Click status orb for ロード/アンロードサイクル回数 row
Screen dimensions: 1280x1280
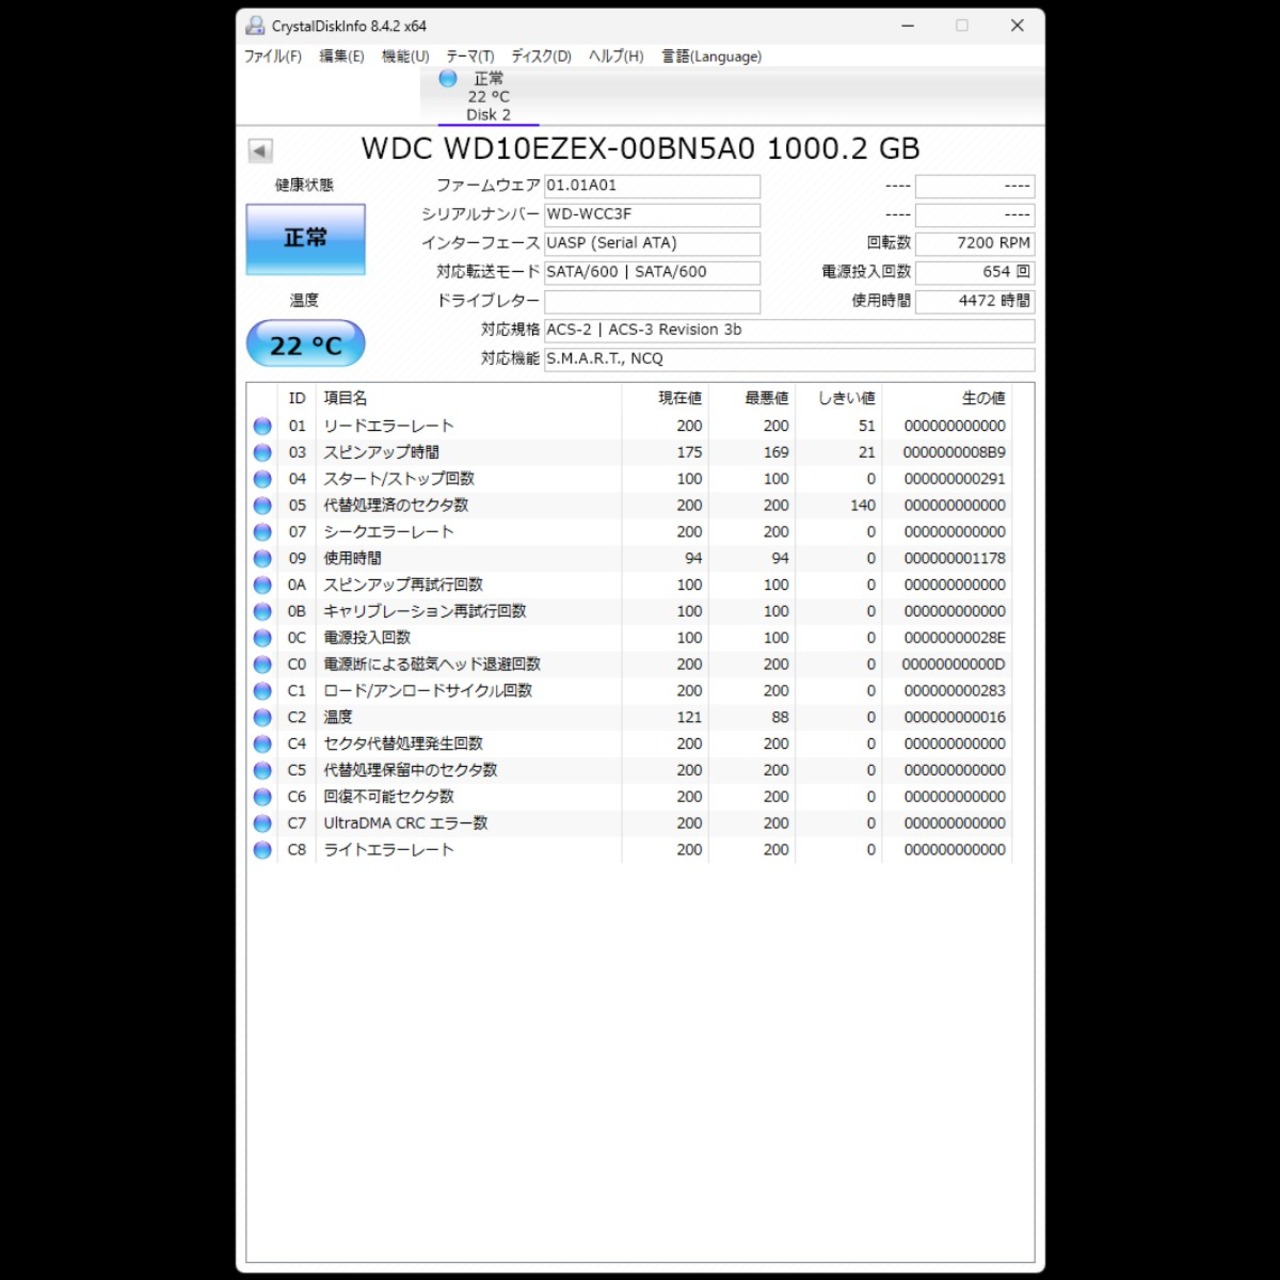(x=263, y=691)
